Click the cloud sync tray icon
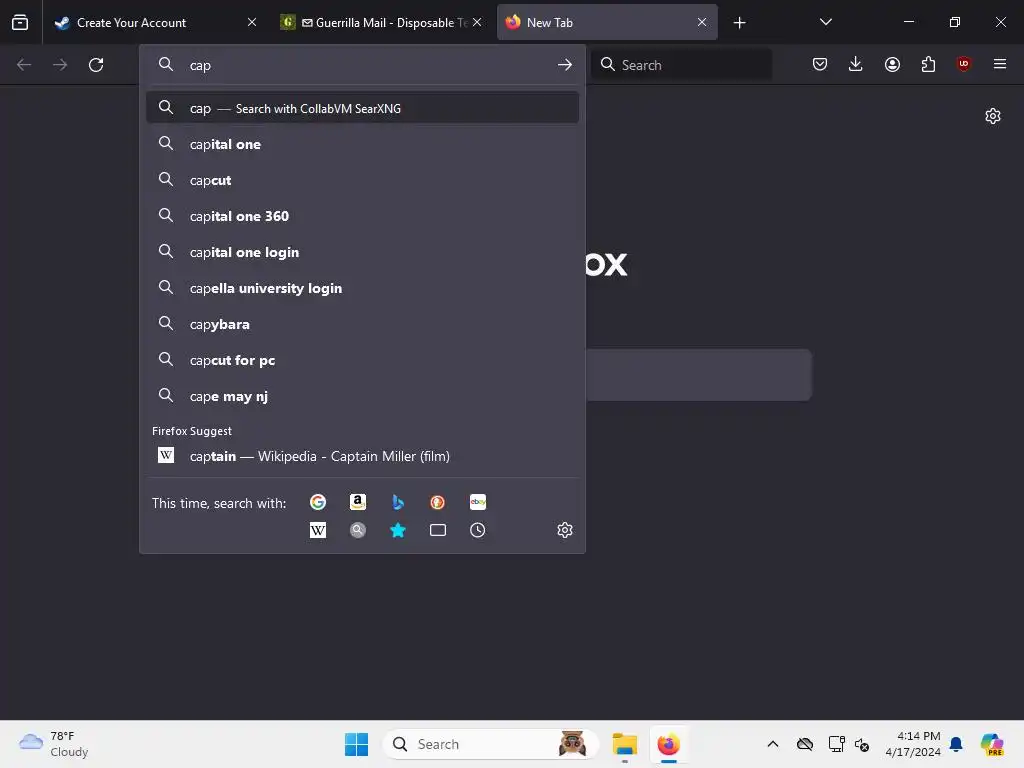1024x768 pixels. click(x=805, y=744)
